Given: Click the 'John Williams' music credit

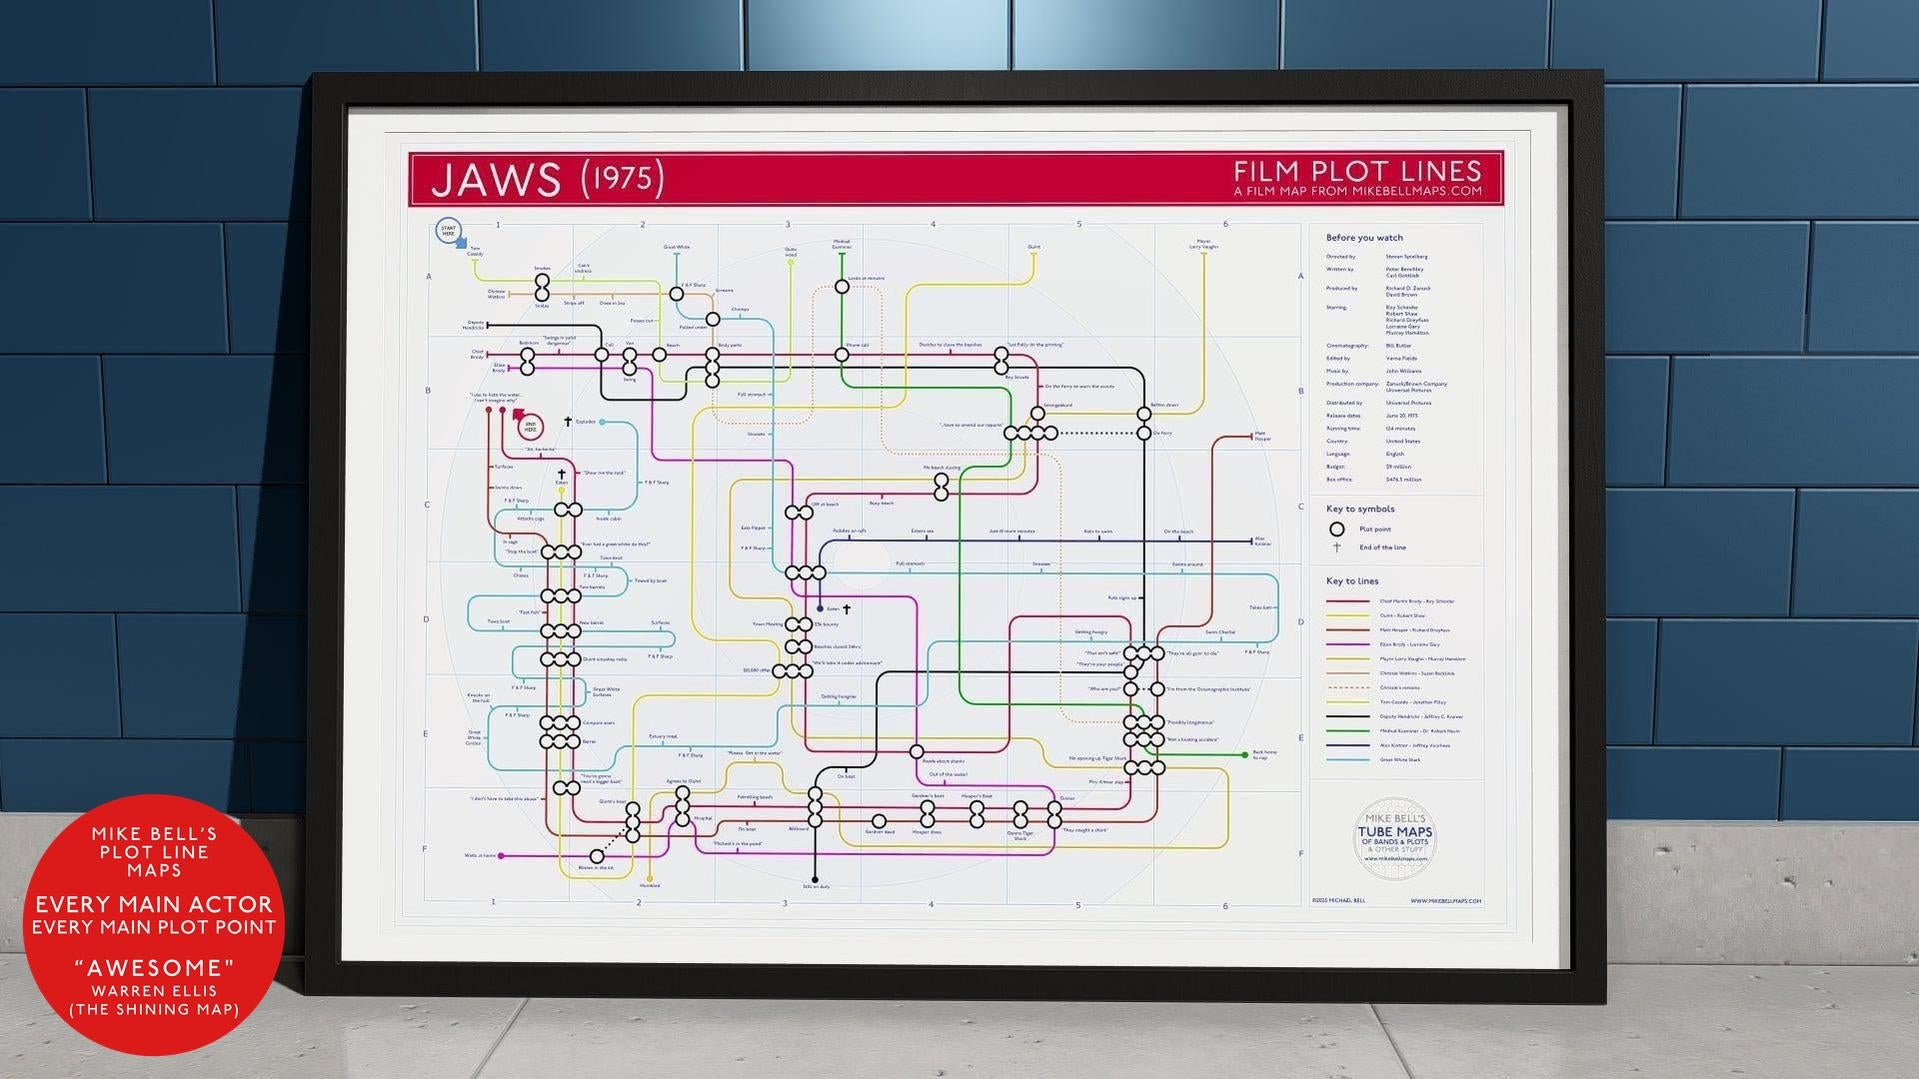Looking at the screenshot, I should point(1402,371).
